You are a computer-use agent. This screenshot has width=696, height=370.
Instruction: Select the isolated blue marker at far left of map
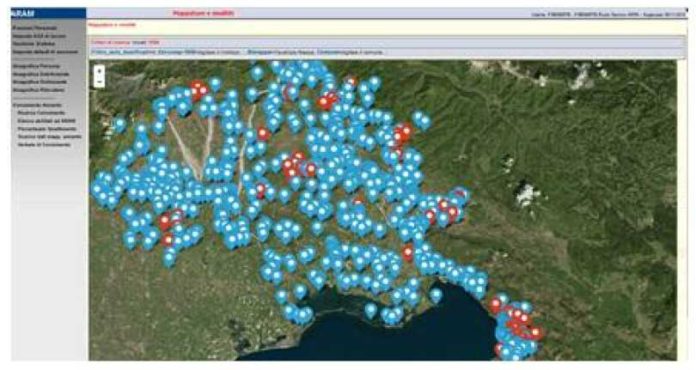click(119, 124)
